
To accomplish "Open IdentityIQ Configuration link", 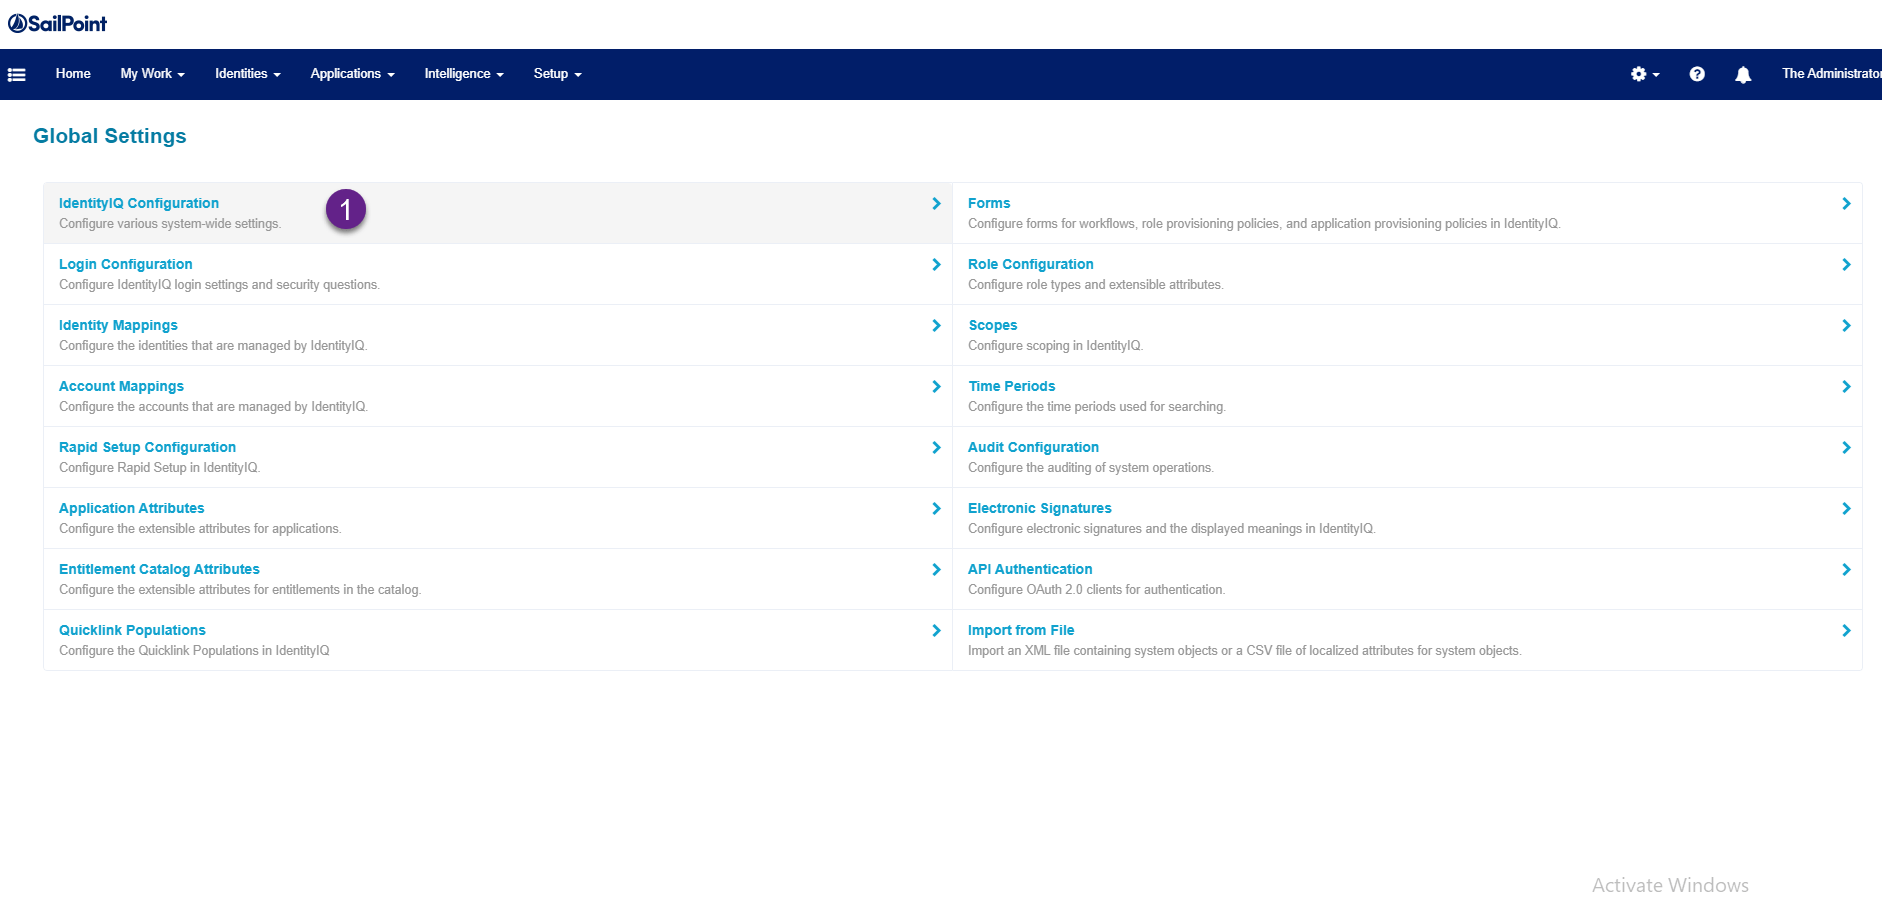I will (x=139, y=203).
